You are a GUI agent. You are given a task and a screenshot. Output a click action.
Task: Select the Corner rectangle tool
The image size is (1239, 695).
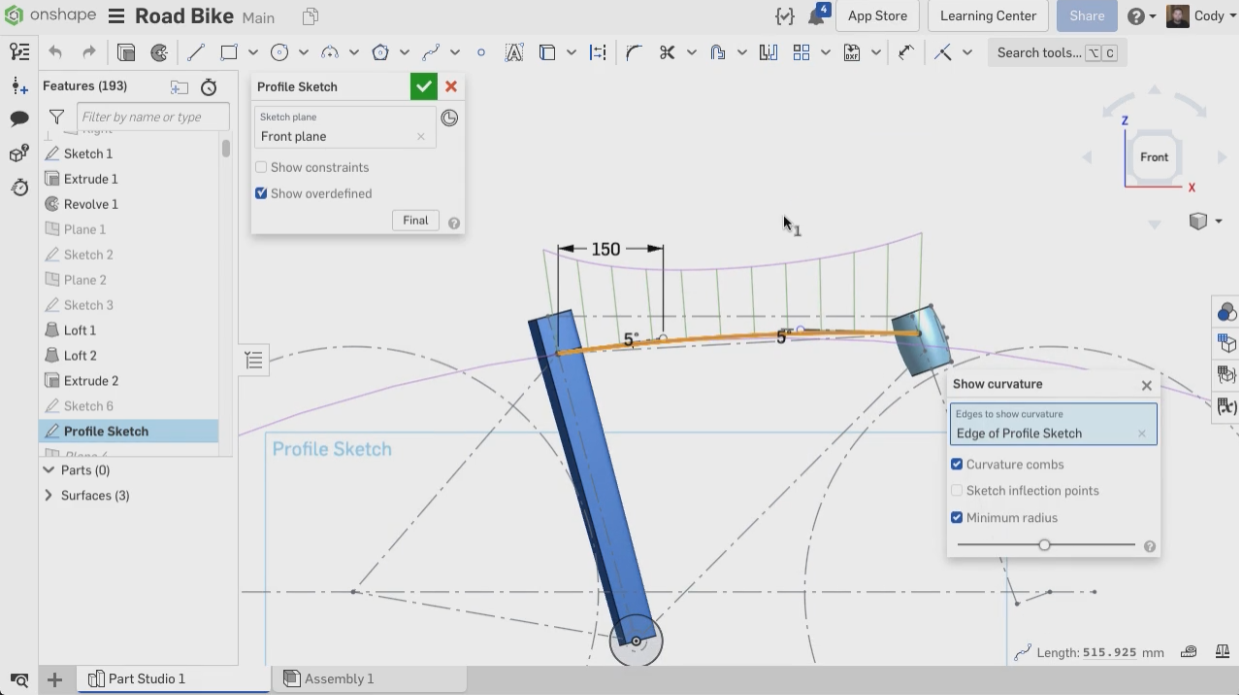pyautogui.click(x=229, y=53)
